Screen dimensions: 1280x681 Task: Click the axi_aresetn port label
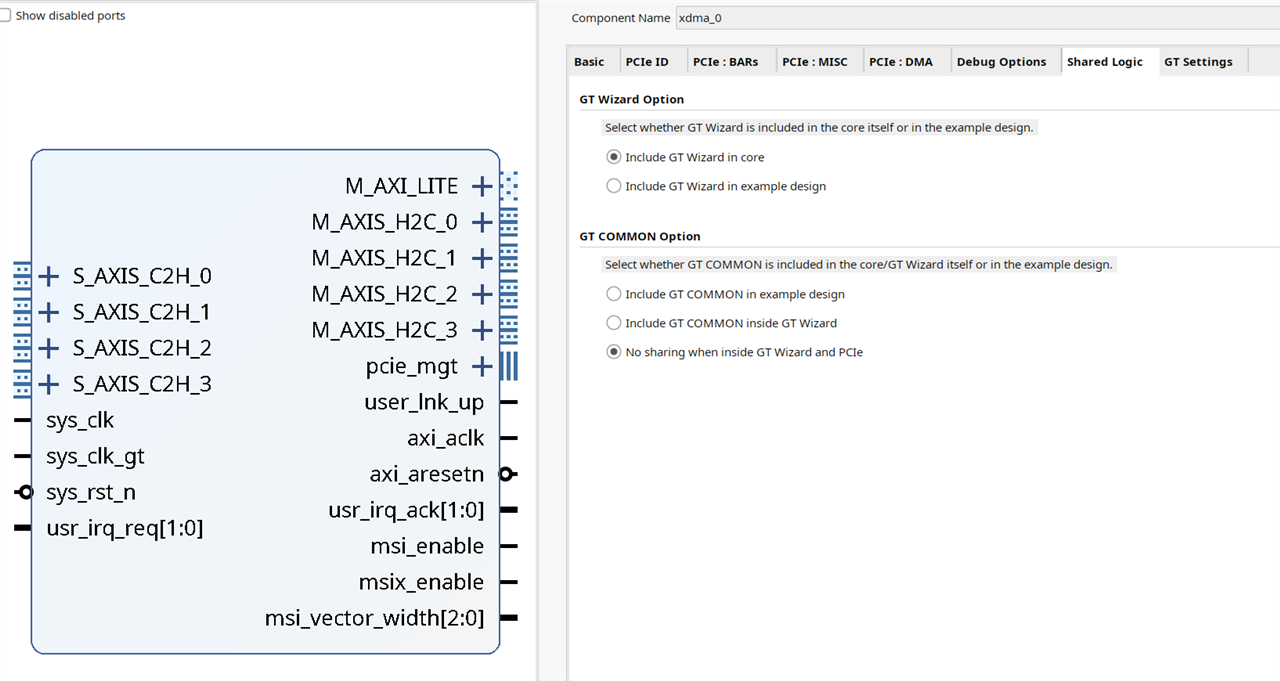(427, 474)
